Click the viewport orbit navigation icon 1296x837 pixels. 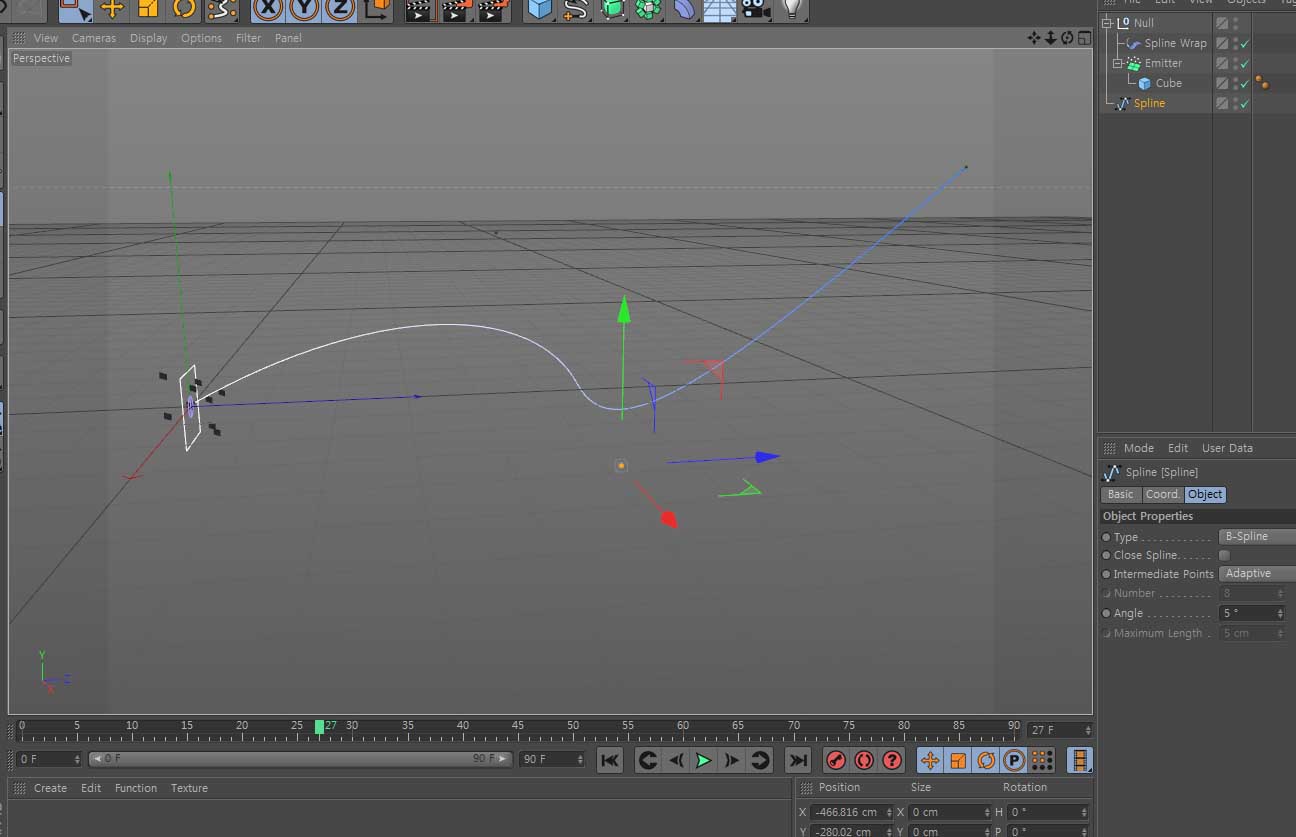tap(1067, 38)
